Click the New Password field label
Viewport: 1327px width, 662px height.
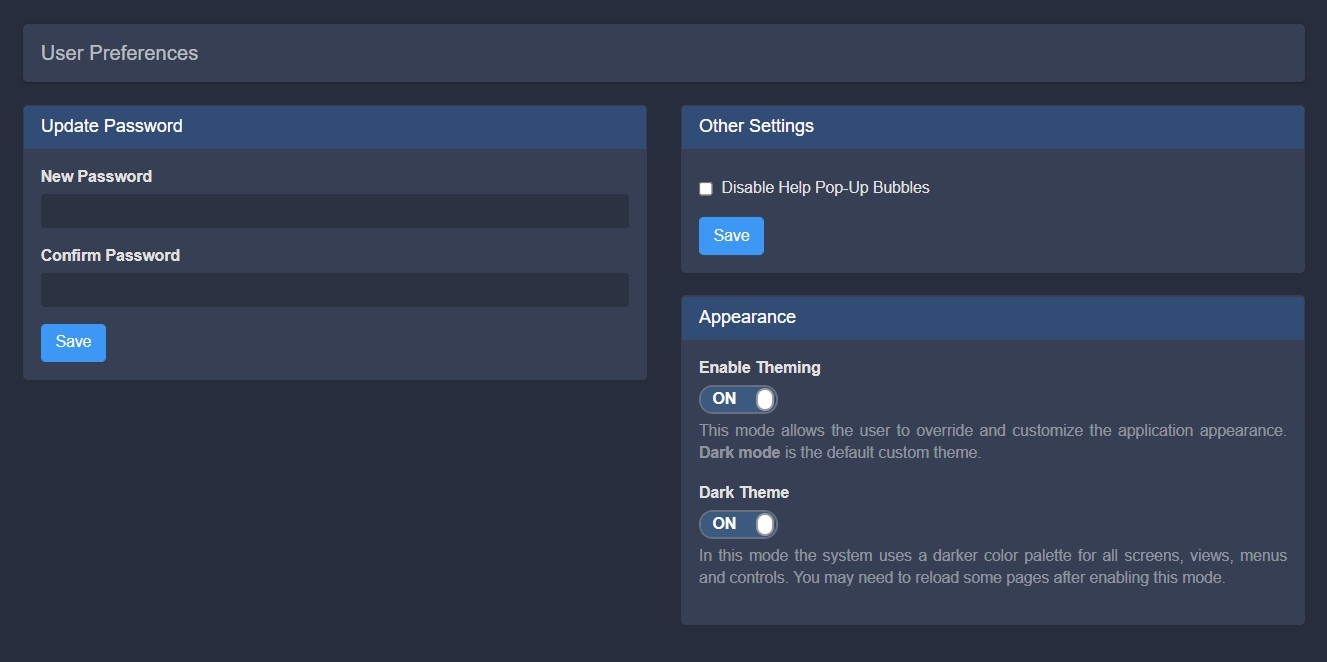96,176
